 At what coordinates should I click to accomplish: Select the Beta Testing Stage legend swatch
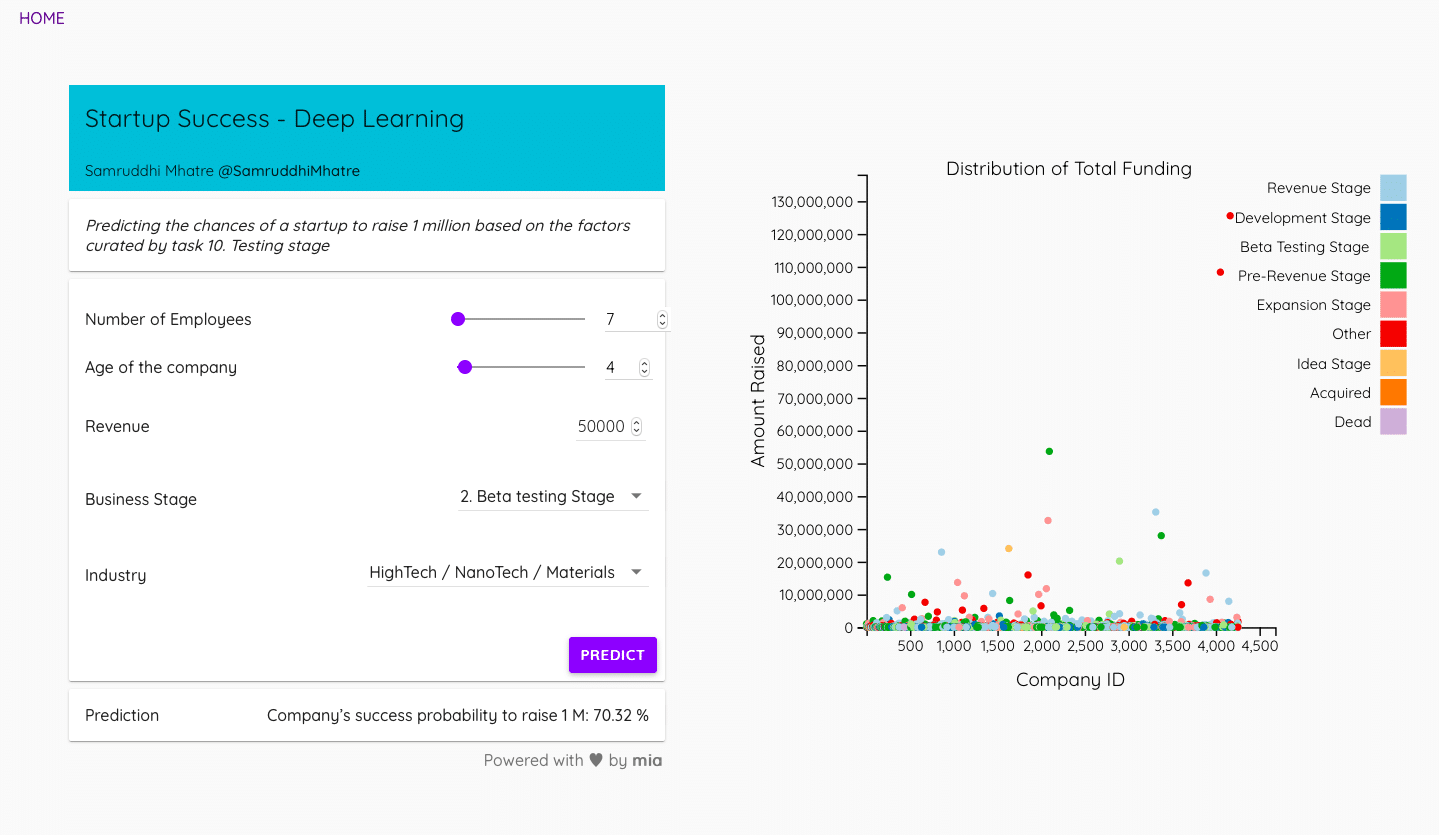point(1393,246)
